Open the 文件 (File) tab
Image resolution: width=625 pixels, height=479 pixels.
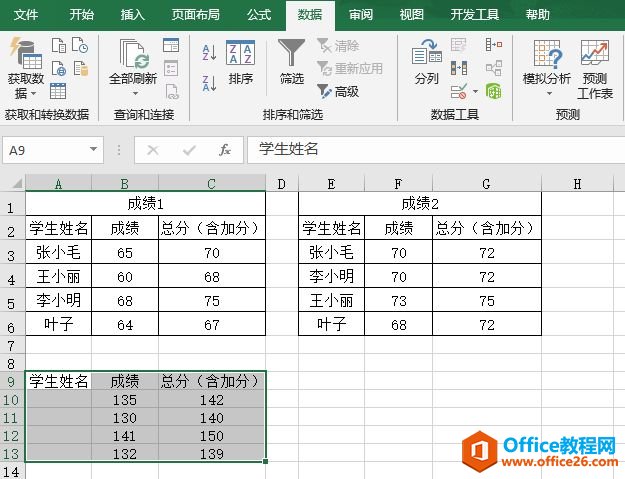coord(26,15)
